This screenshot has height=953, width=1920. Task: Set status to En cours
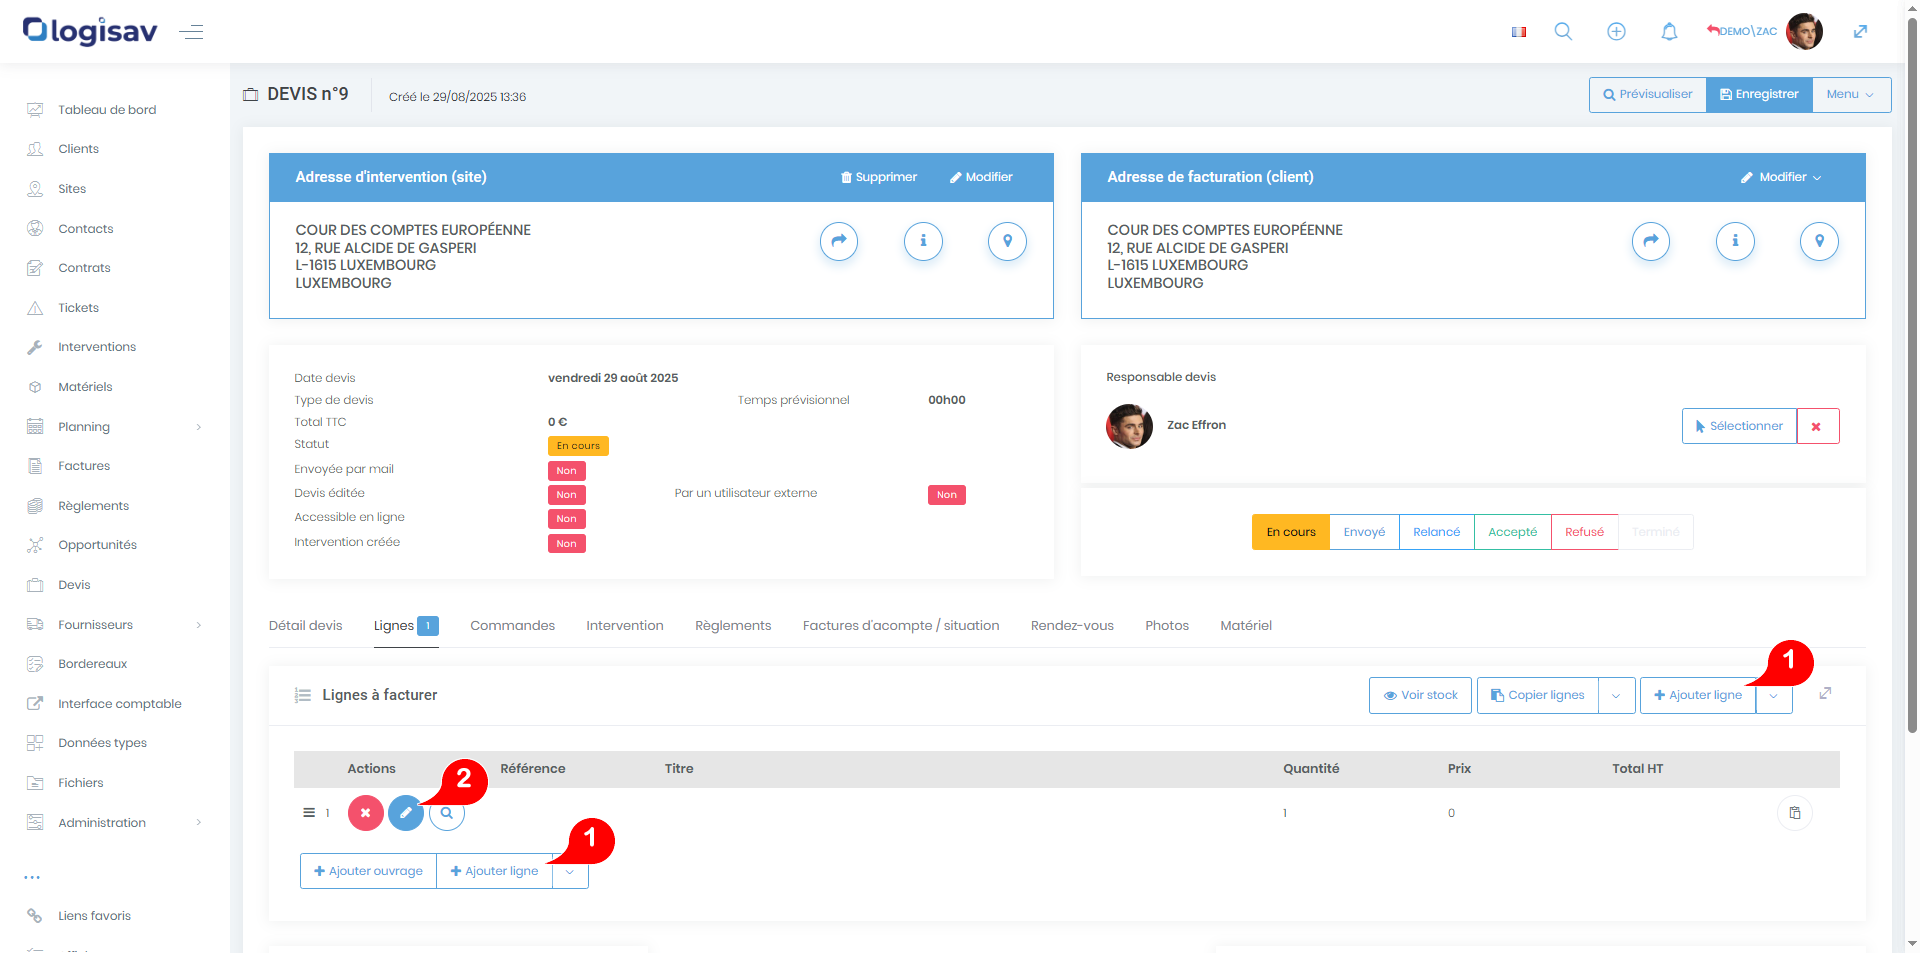coord(1291,532)
